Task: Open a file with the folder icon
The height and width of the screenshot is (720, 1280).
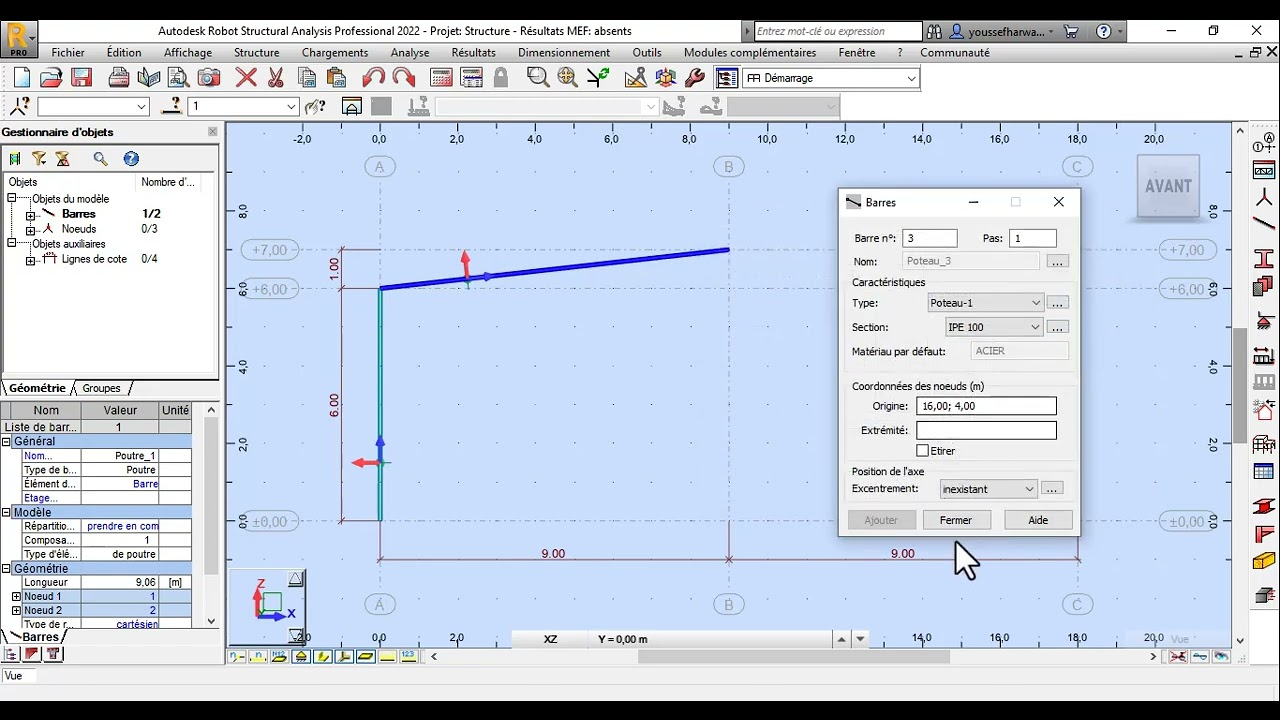Action: (x=51, y=78)
